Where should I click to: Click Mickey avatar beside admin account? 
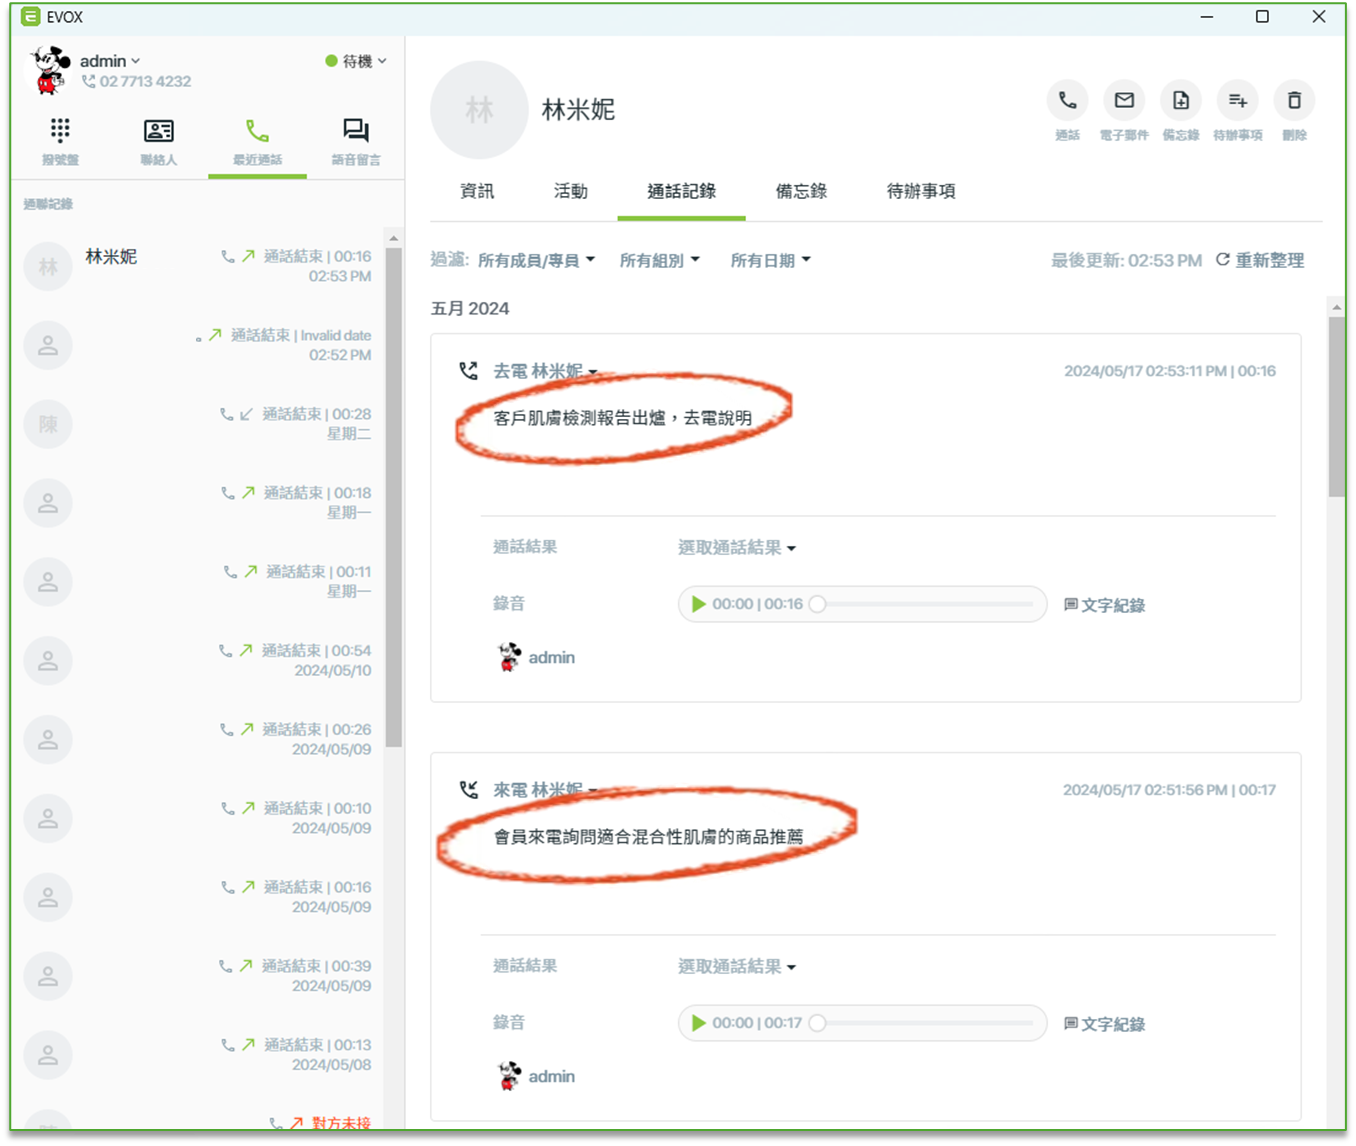click(48, 70)
